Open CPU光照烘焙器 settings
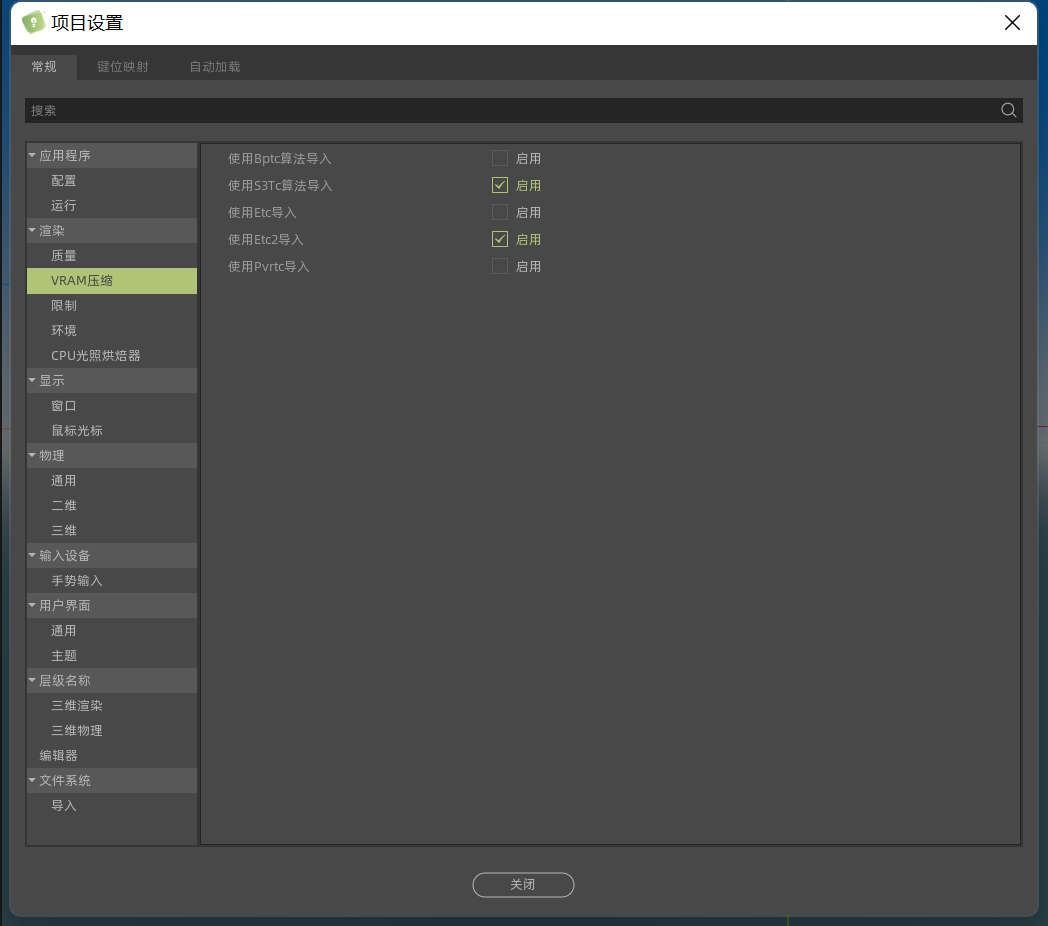 pyautogui.click(x=112, y=356)
